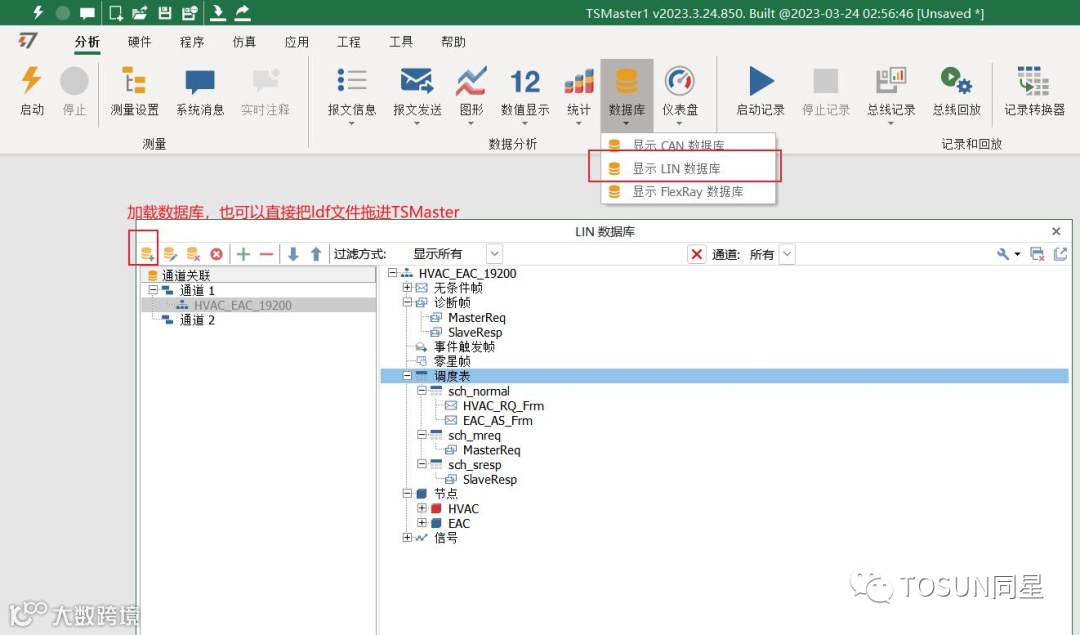Click open project folder icon in title bar
The image size is (1080, 635).
140,12
